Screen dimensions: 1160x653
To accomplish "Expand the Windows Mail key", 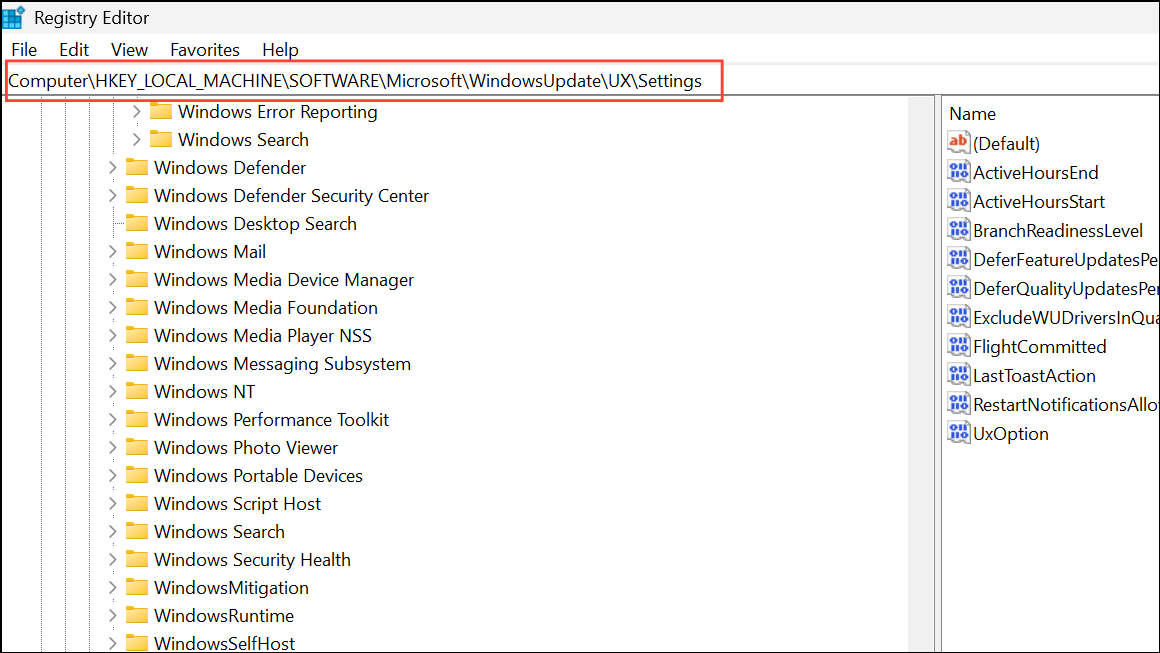I will tap(112, 252).
